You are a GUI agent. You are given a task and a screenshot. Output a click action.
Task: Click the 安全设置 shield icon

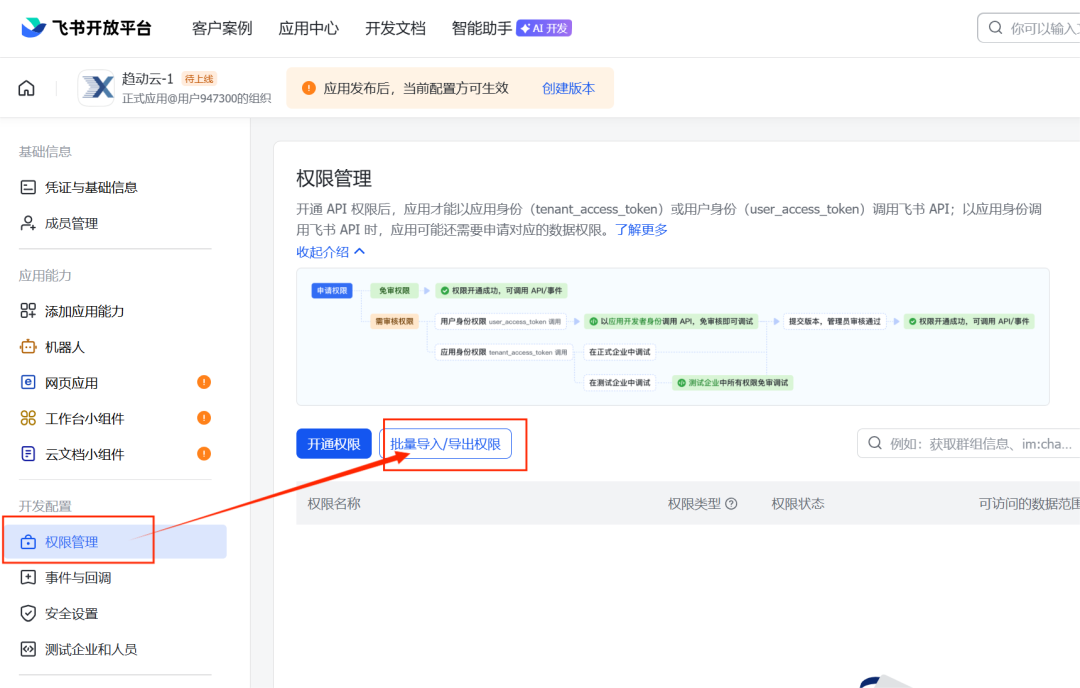pos(28,613)
